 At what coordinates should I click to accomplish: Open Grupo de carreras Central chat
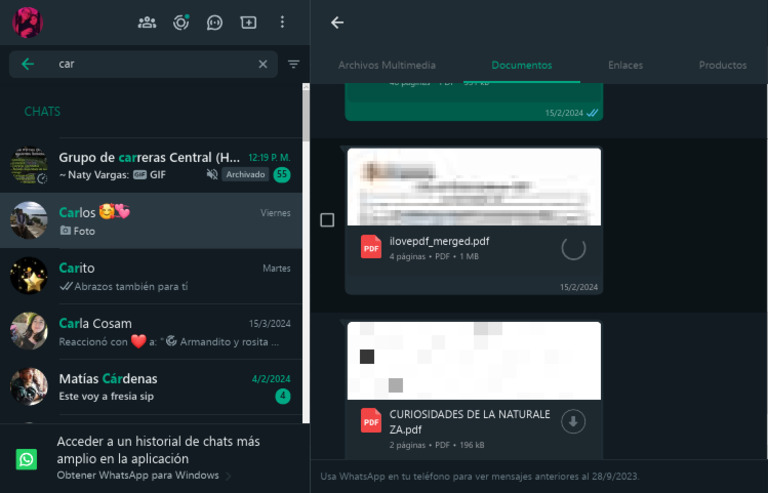pos(151,165)
